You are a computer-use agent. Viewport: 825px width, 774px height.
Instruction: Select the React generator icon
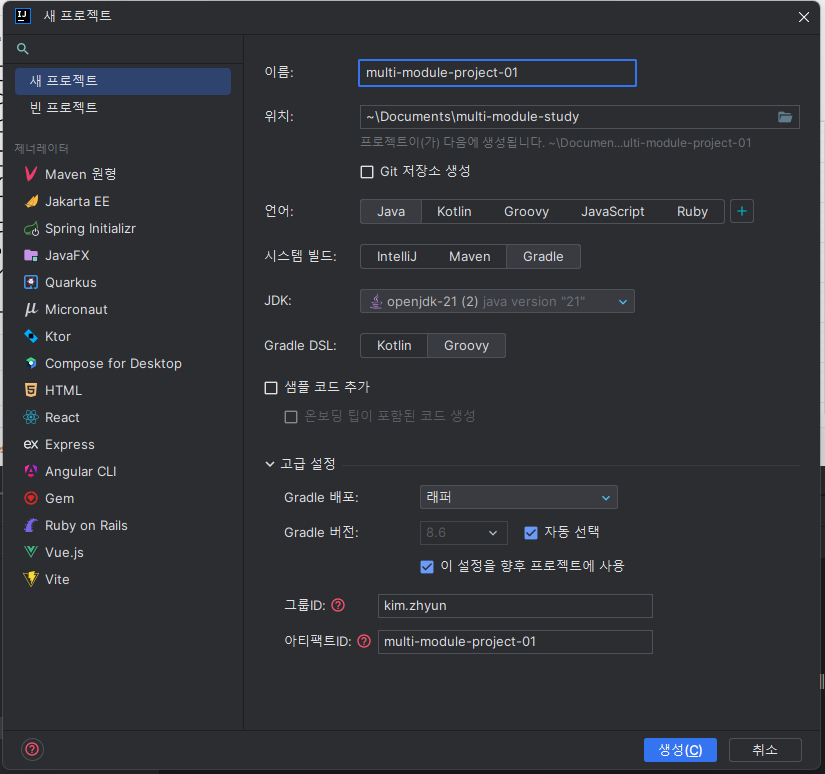point(31,417)
